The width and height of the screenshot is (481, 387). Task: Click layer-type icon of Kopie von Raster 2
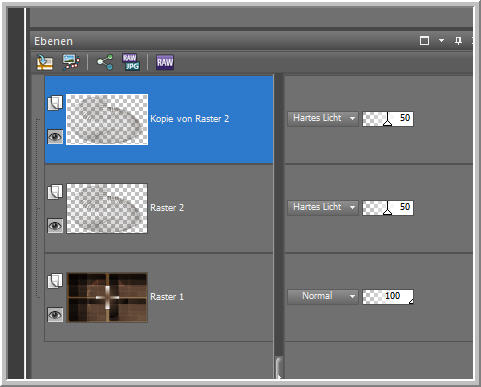(55, 103)
